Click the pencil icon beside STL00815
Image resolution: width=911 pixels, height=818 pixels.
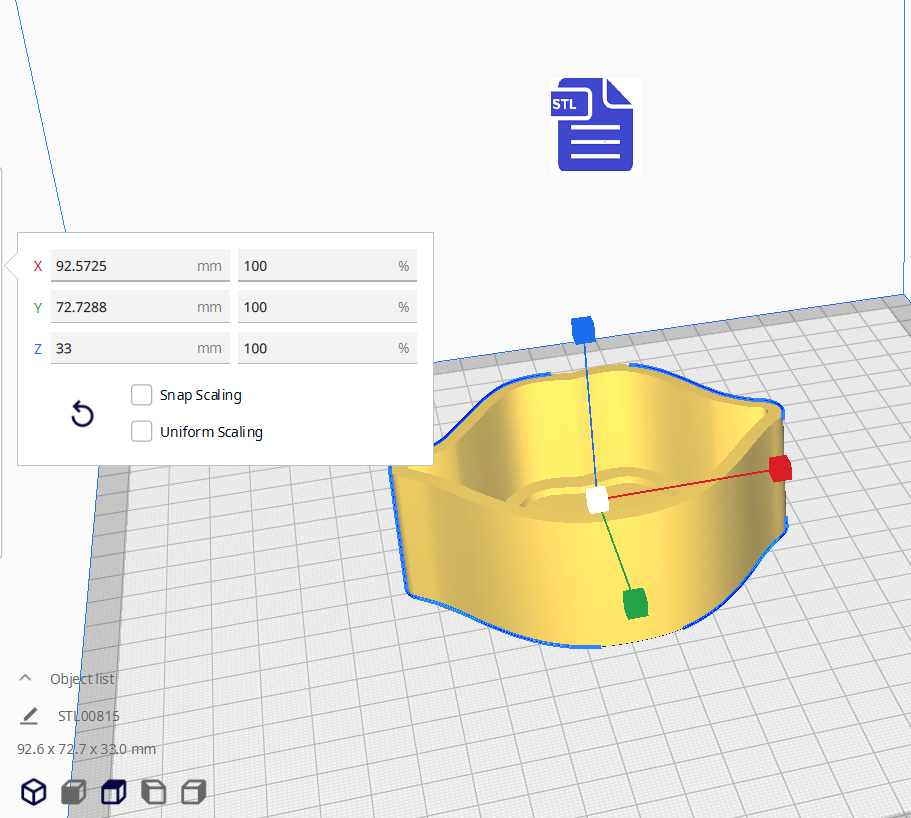[29, 716]
